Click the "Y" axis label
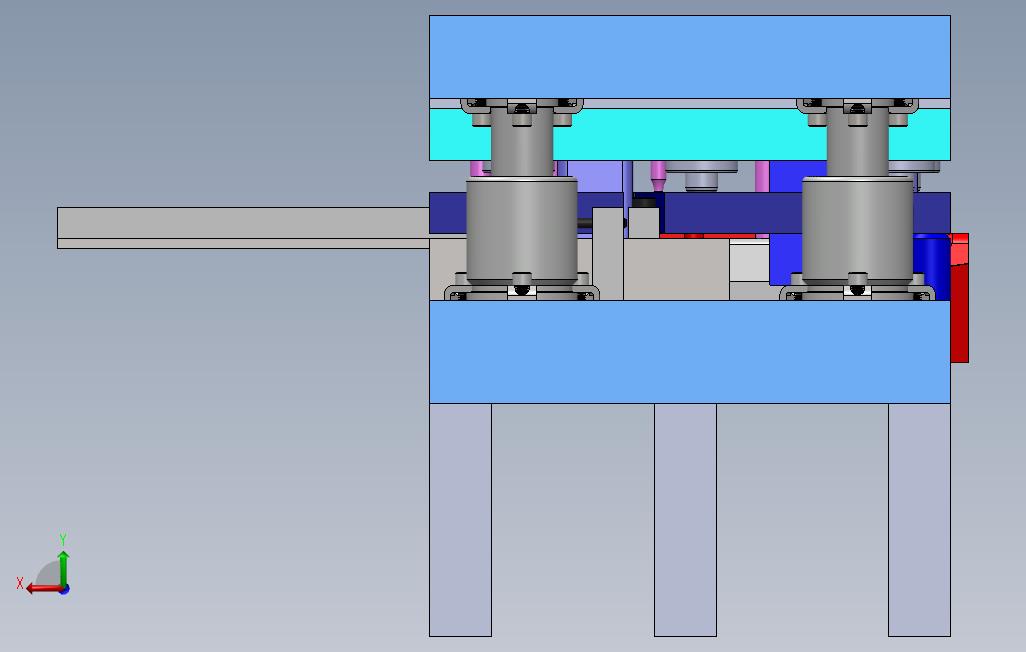Screen dimensions: 1026x652 63,540
